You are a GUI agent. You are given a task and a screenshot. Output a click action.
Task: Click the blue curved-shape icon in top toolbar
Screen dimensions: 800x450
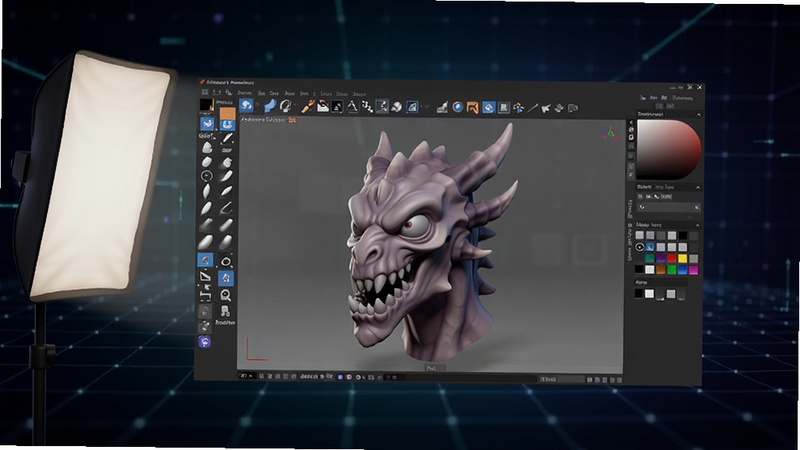pos(270,106)
